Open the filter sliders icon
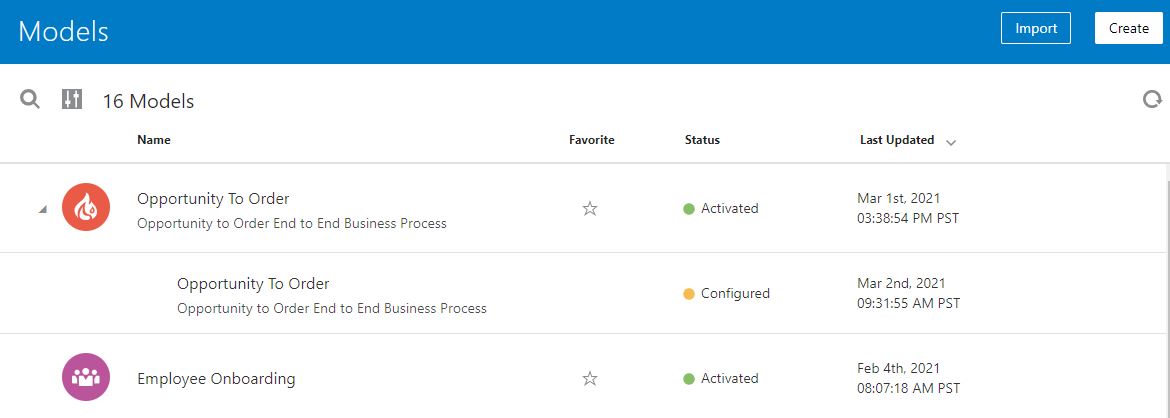The width and height of the screenshot is (1170, 418). pos(72,99)
